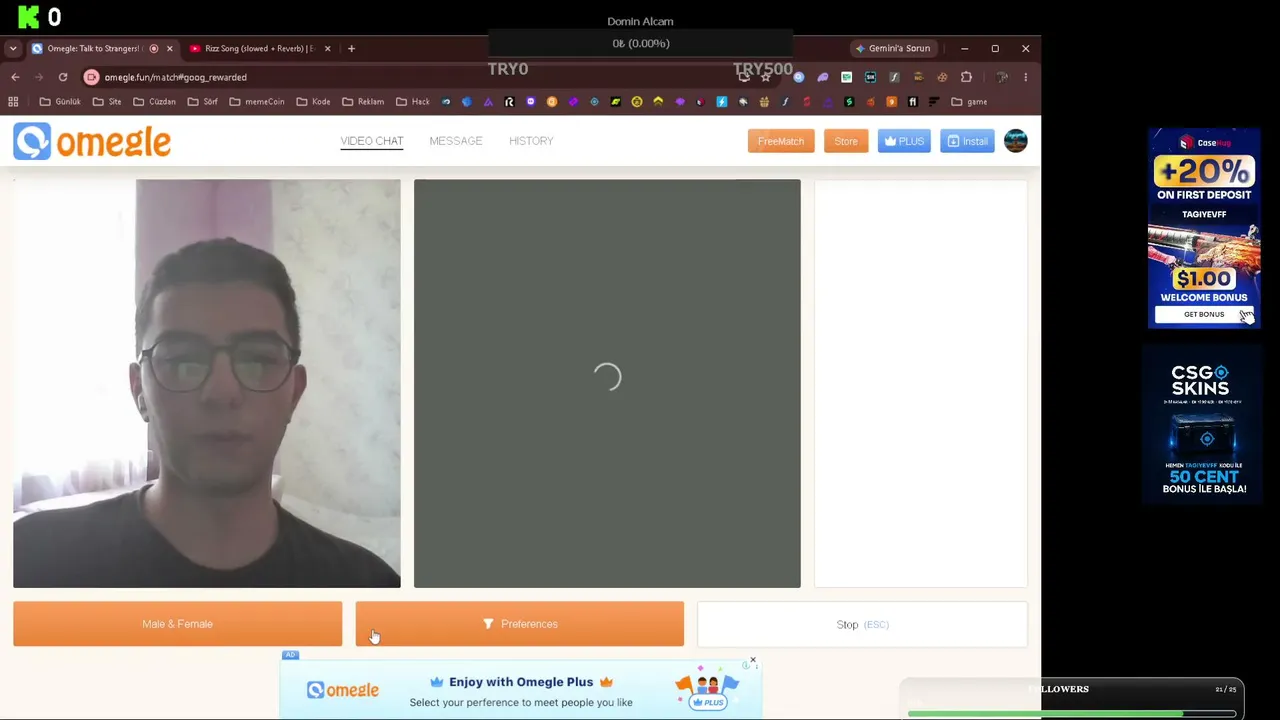The width and height of the screenshot is (1280, 720).
Task: Open the green S bookmark icon
Action: point(849,101)
